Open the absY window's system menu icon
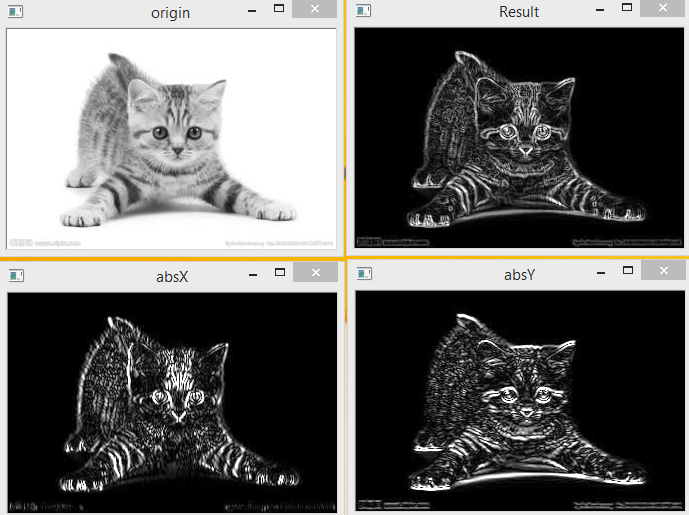The width and height of the screenshot is (689, 515). [364, 274]
